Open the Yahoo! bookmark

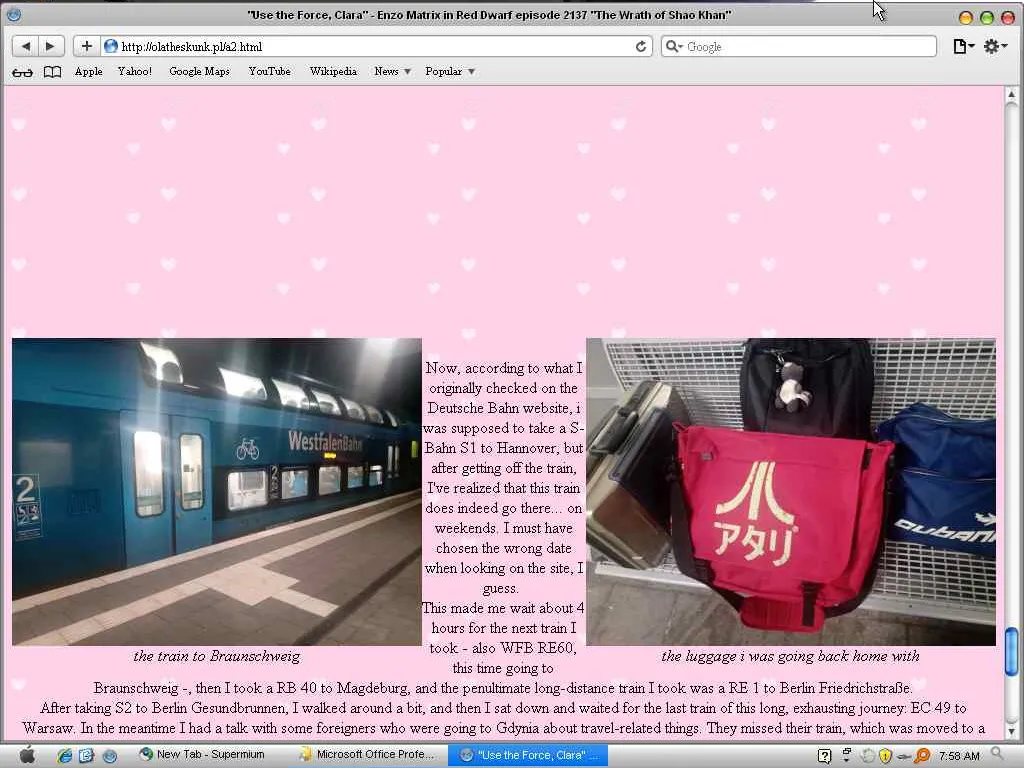[x=135, y=71]
